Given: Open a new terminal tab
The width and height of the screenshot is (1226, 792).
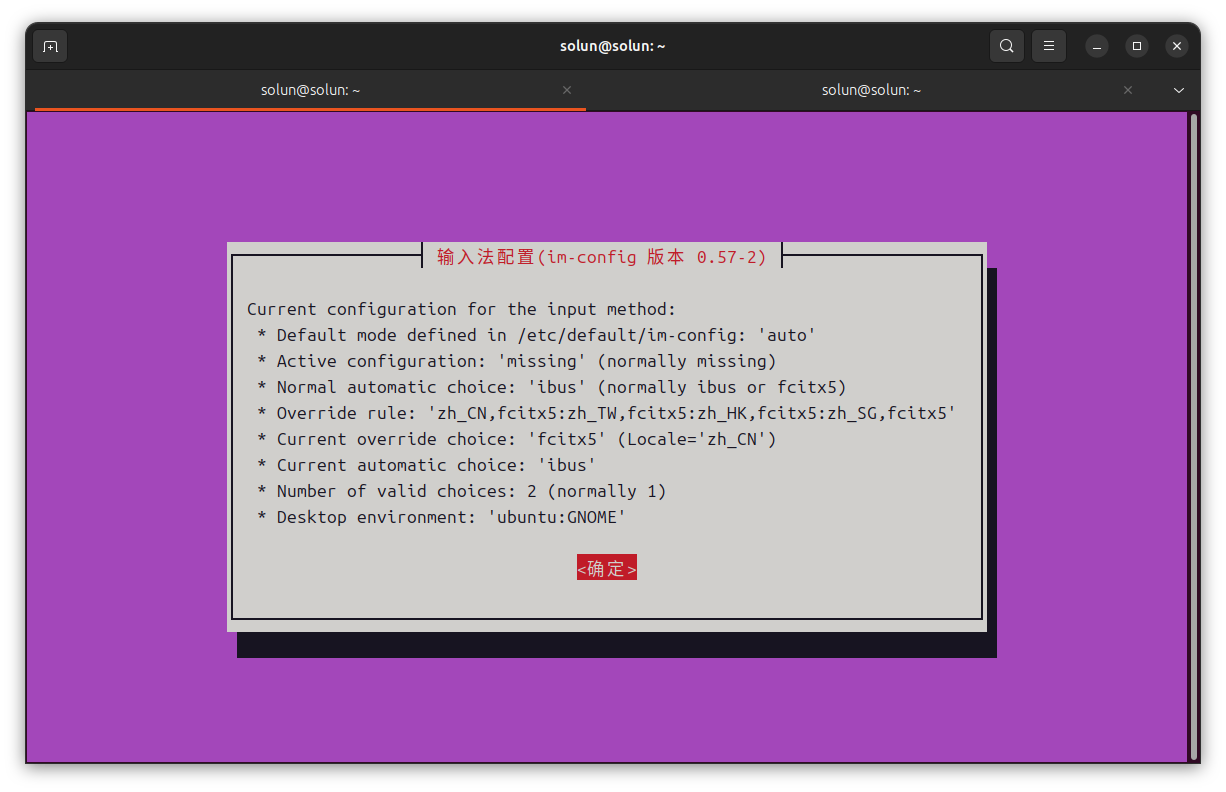Looking at the screenshot, I should (51, 46).
